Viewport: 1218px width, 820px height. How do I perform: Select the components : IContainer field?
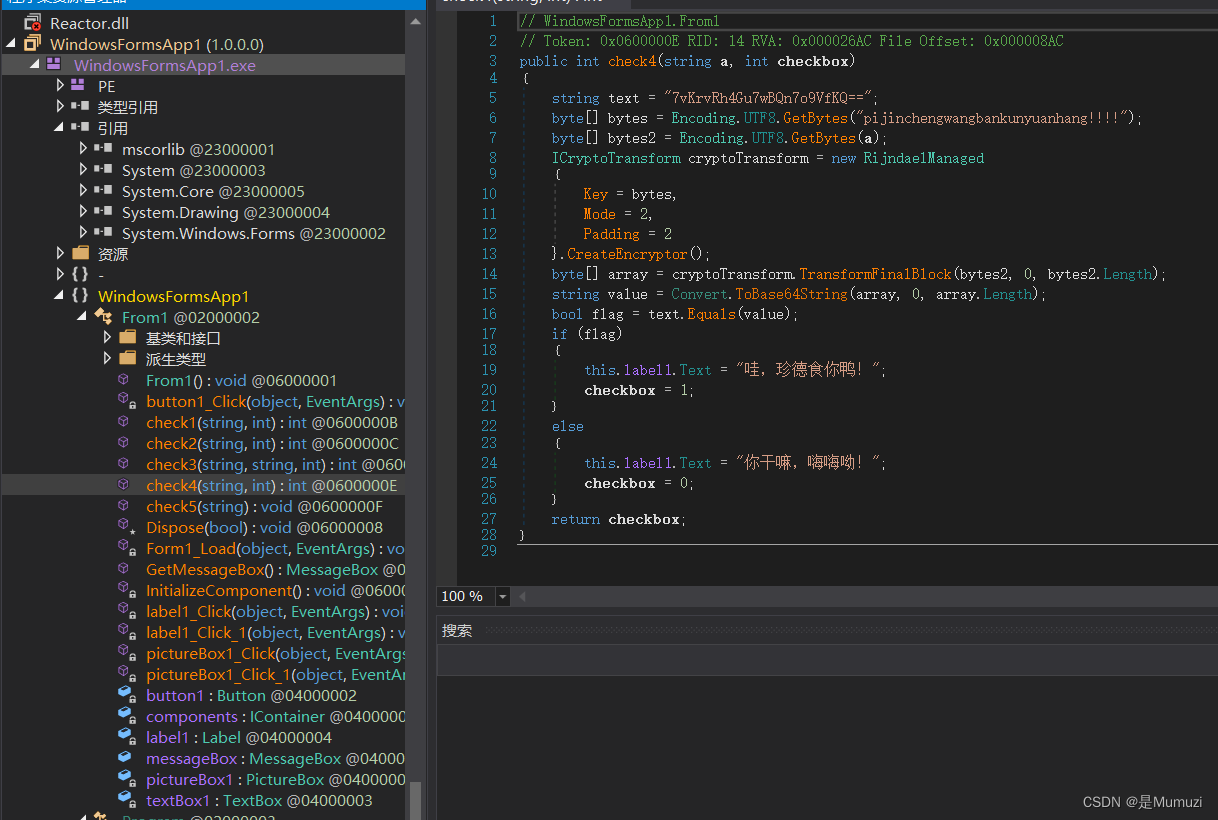click(x=275, y=716)
